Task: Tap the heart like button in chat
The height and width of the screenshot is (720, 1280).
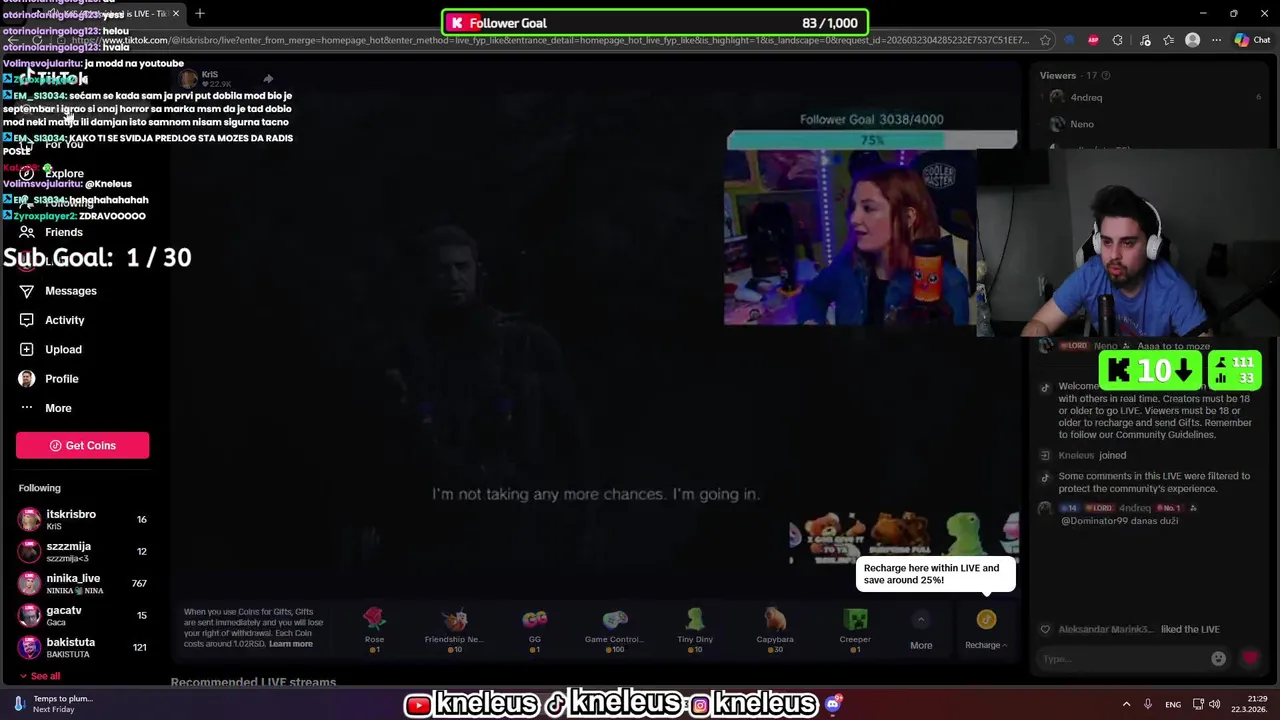Action: click(x=1250, y=658)
